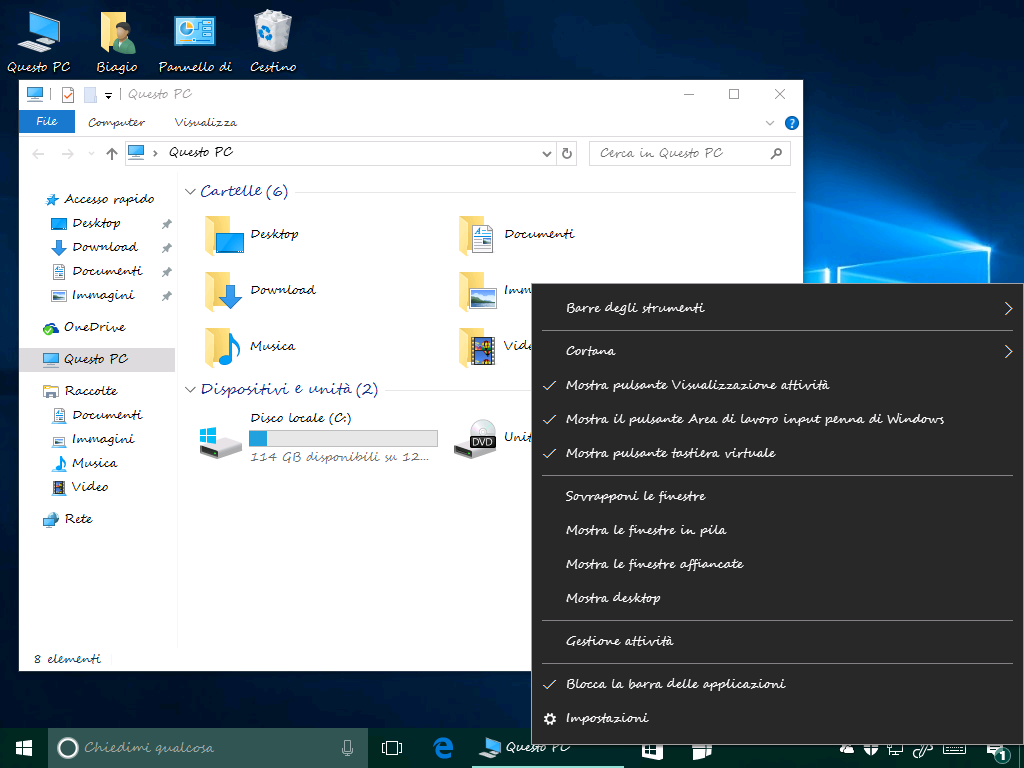The width and height of the screenshot is (1024, 768).
Task: Expand the Barre degli strumenti submenu
Action: pyautogui.click(x=778, y=308)
